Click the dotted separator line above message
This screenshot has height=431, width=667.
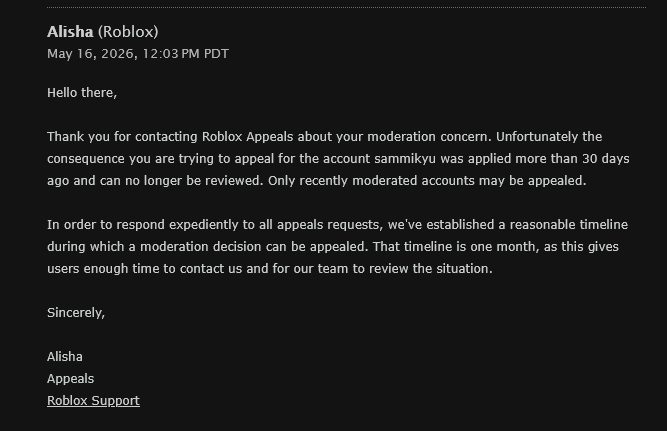[x=346, y=7]
